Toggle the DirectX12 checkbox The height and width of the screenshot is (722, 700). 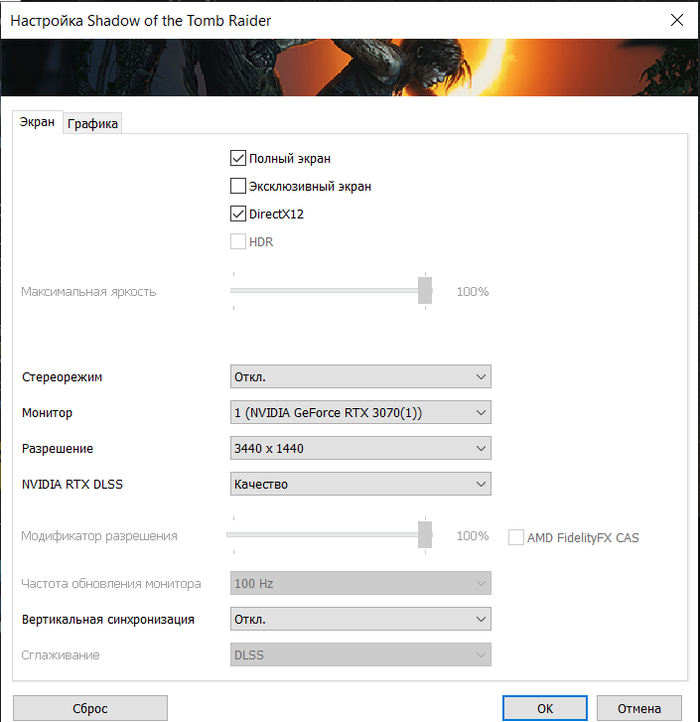point(238,214)
